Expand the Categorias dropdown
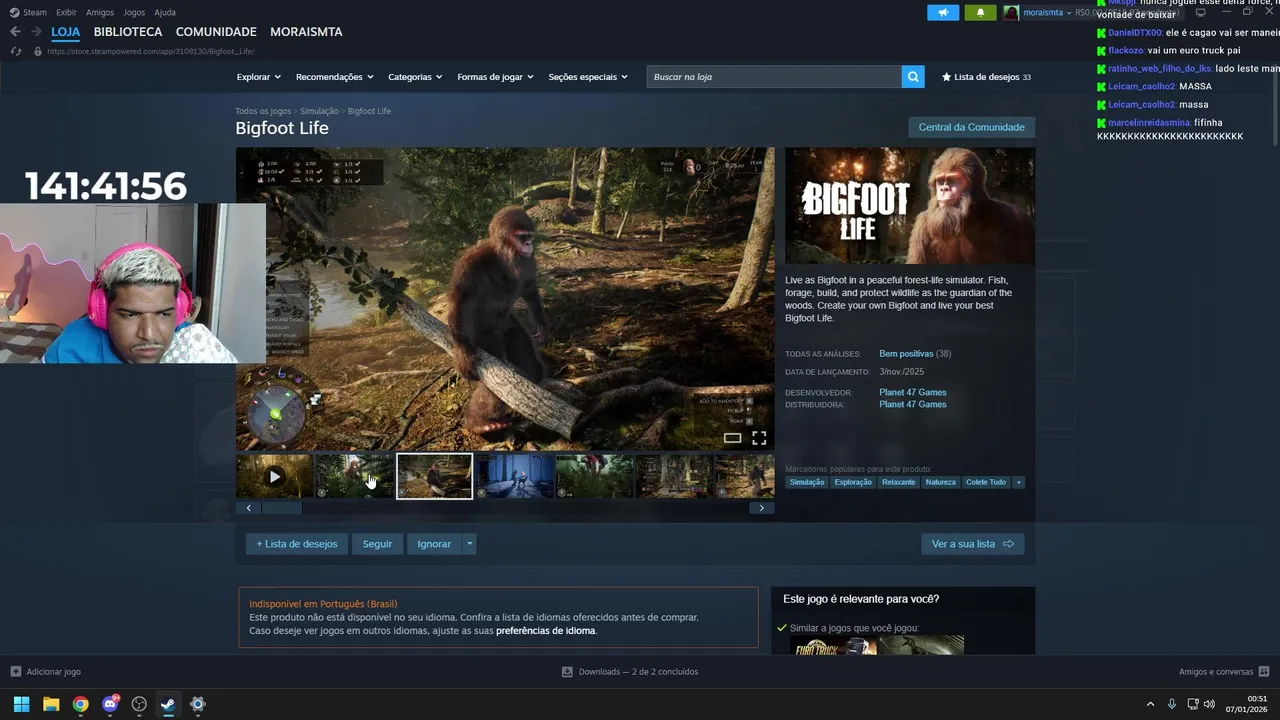The width and height of the screenshot is (1280, 720). [415, 77]
